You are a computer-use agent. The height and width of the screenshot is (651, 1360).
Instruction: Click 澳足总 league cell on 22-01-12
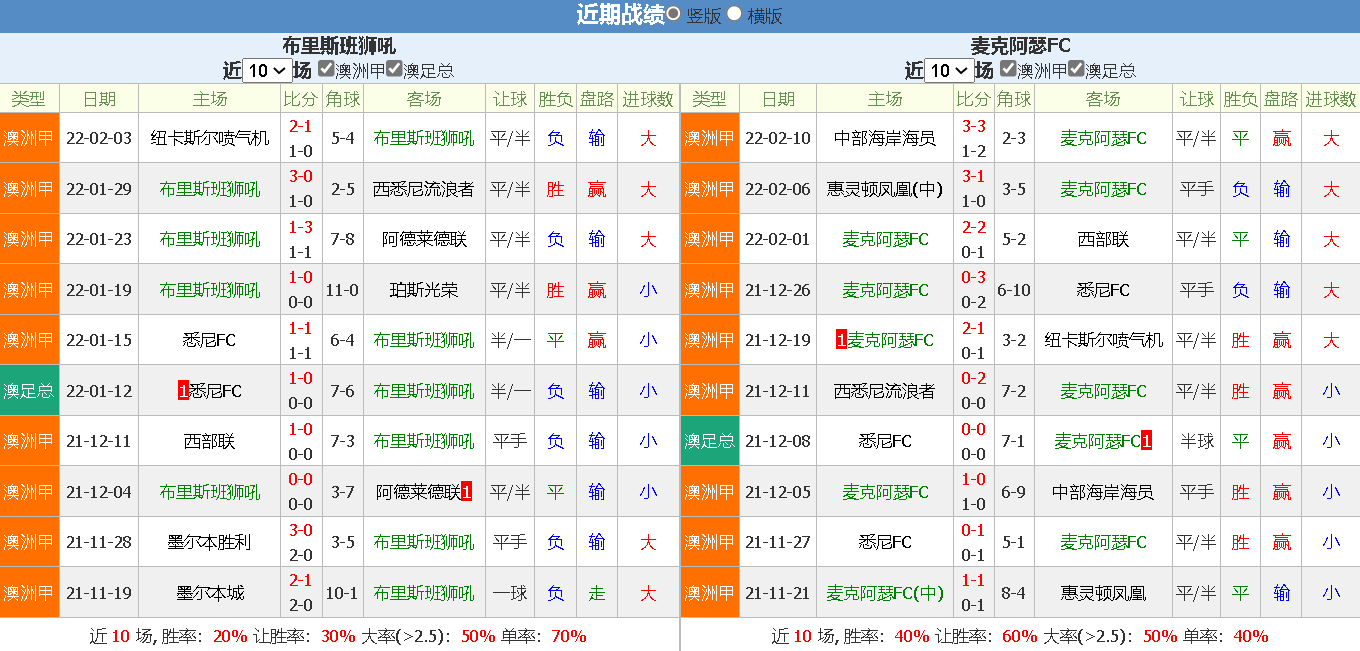29,390
